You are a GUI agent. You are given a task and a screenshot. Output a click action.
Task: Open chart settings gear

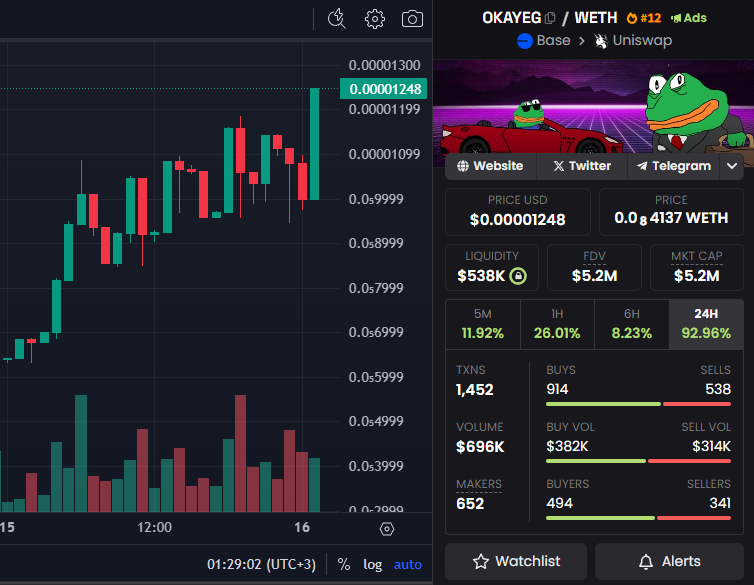(375, 19)
